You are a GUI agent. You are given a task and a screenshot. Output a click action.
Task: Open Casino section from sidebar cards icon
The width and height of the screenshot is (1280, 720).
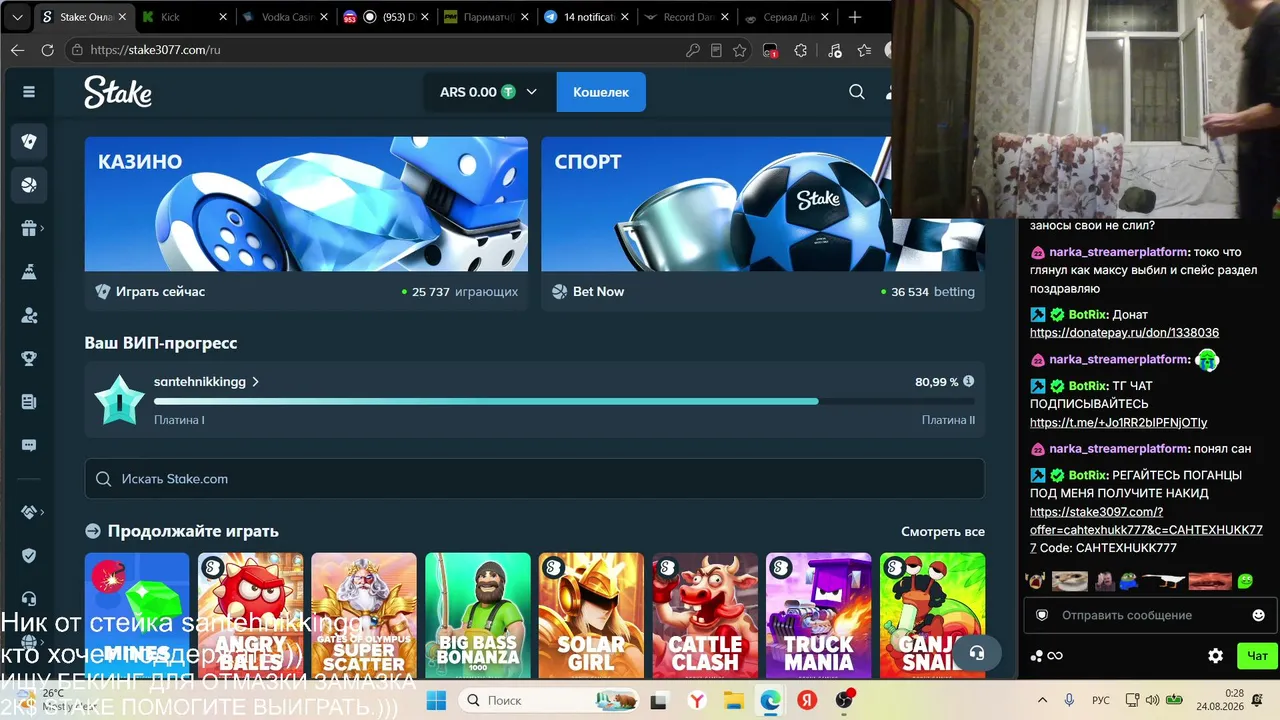point(29,141)
